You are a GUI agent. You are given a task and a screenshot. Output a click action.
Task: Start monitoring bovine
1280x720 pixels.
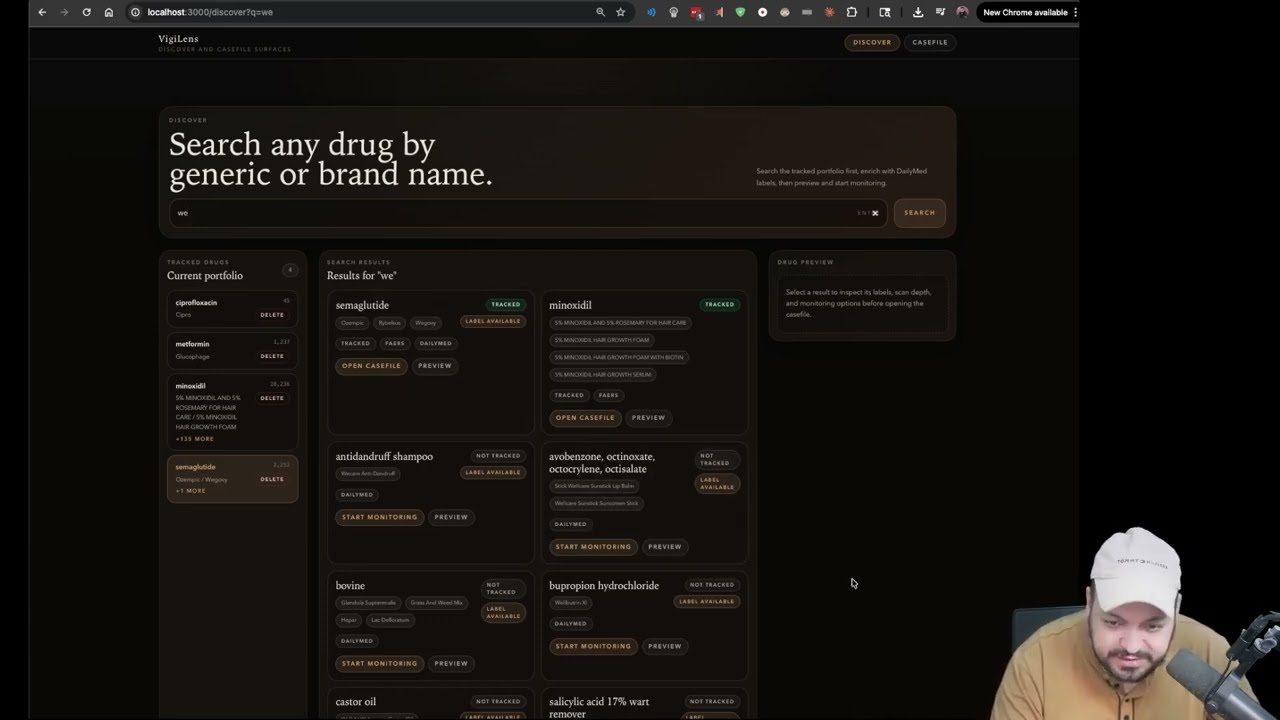click(x=380, y=663)
